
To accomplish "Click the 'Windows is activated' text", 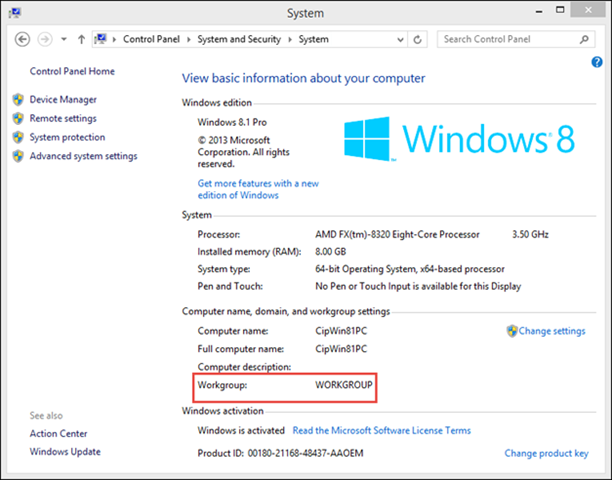I will (241, 430).
